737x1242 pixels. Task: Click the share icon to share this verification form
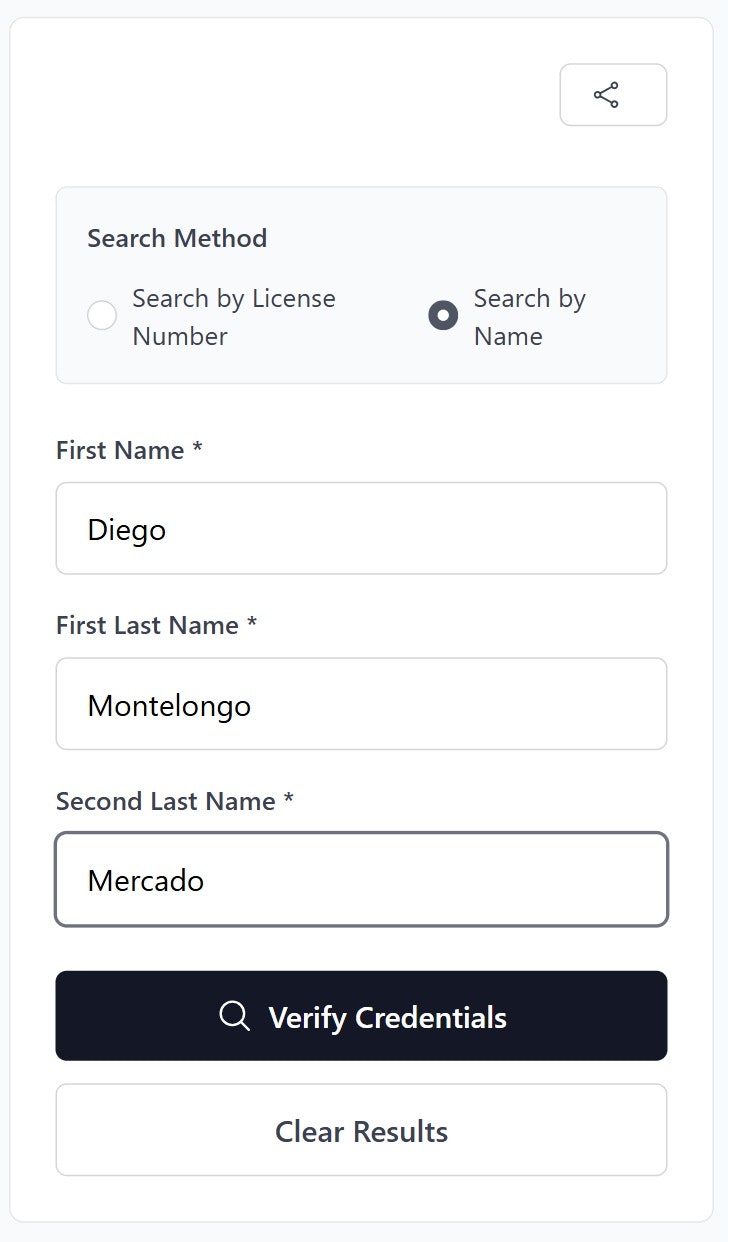coord(612,94)
